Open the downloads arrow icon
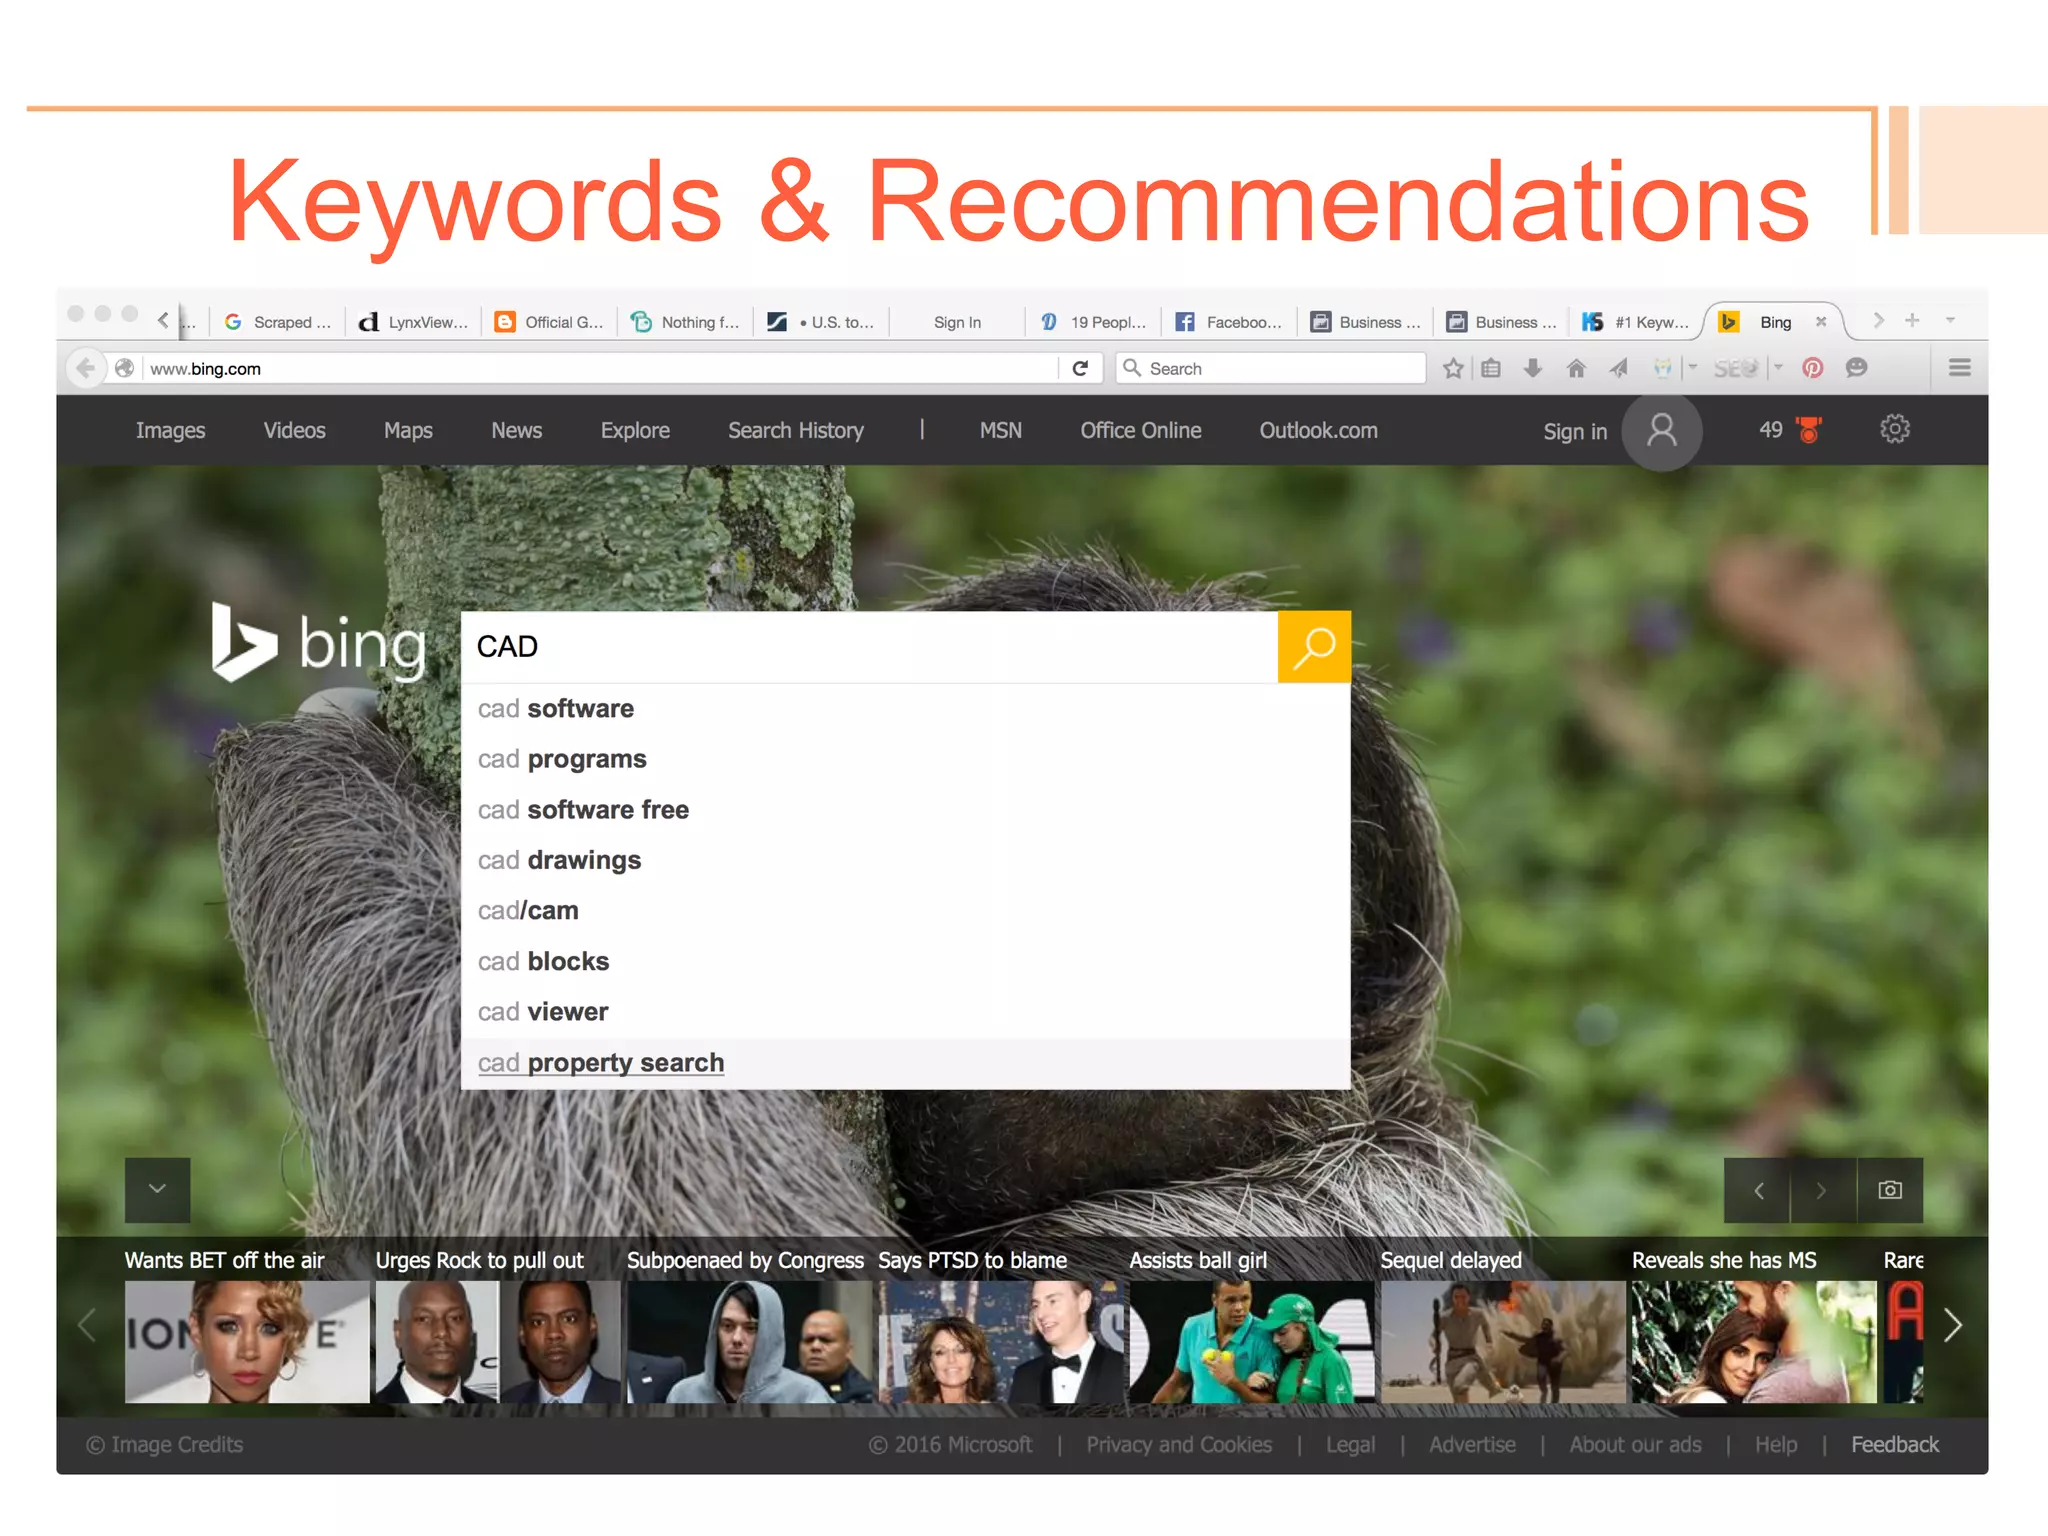 [x=1532, y=368]
